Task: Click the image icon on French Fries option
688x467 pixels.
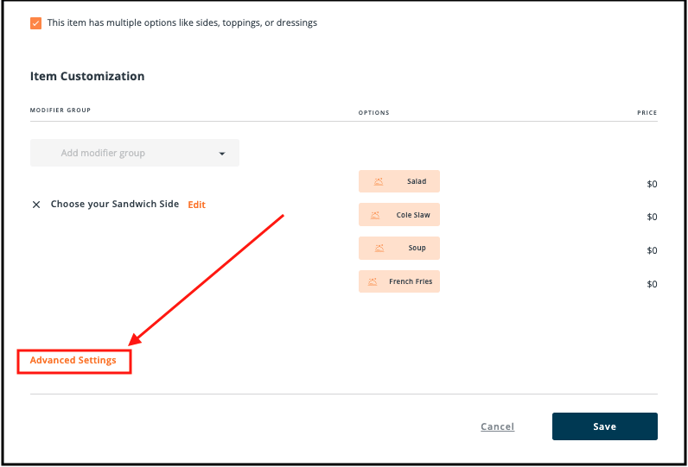Action: [x=373, y=282]
